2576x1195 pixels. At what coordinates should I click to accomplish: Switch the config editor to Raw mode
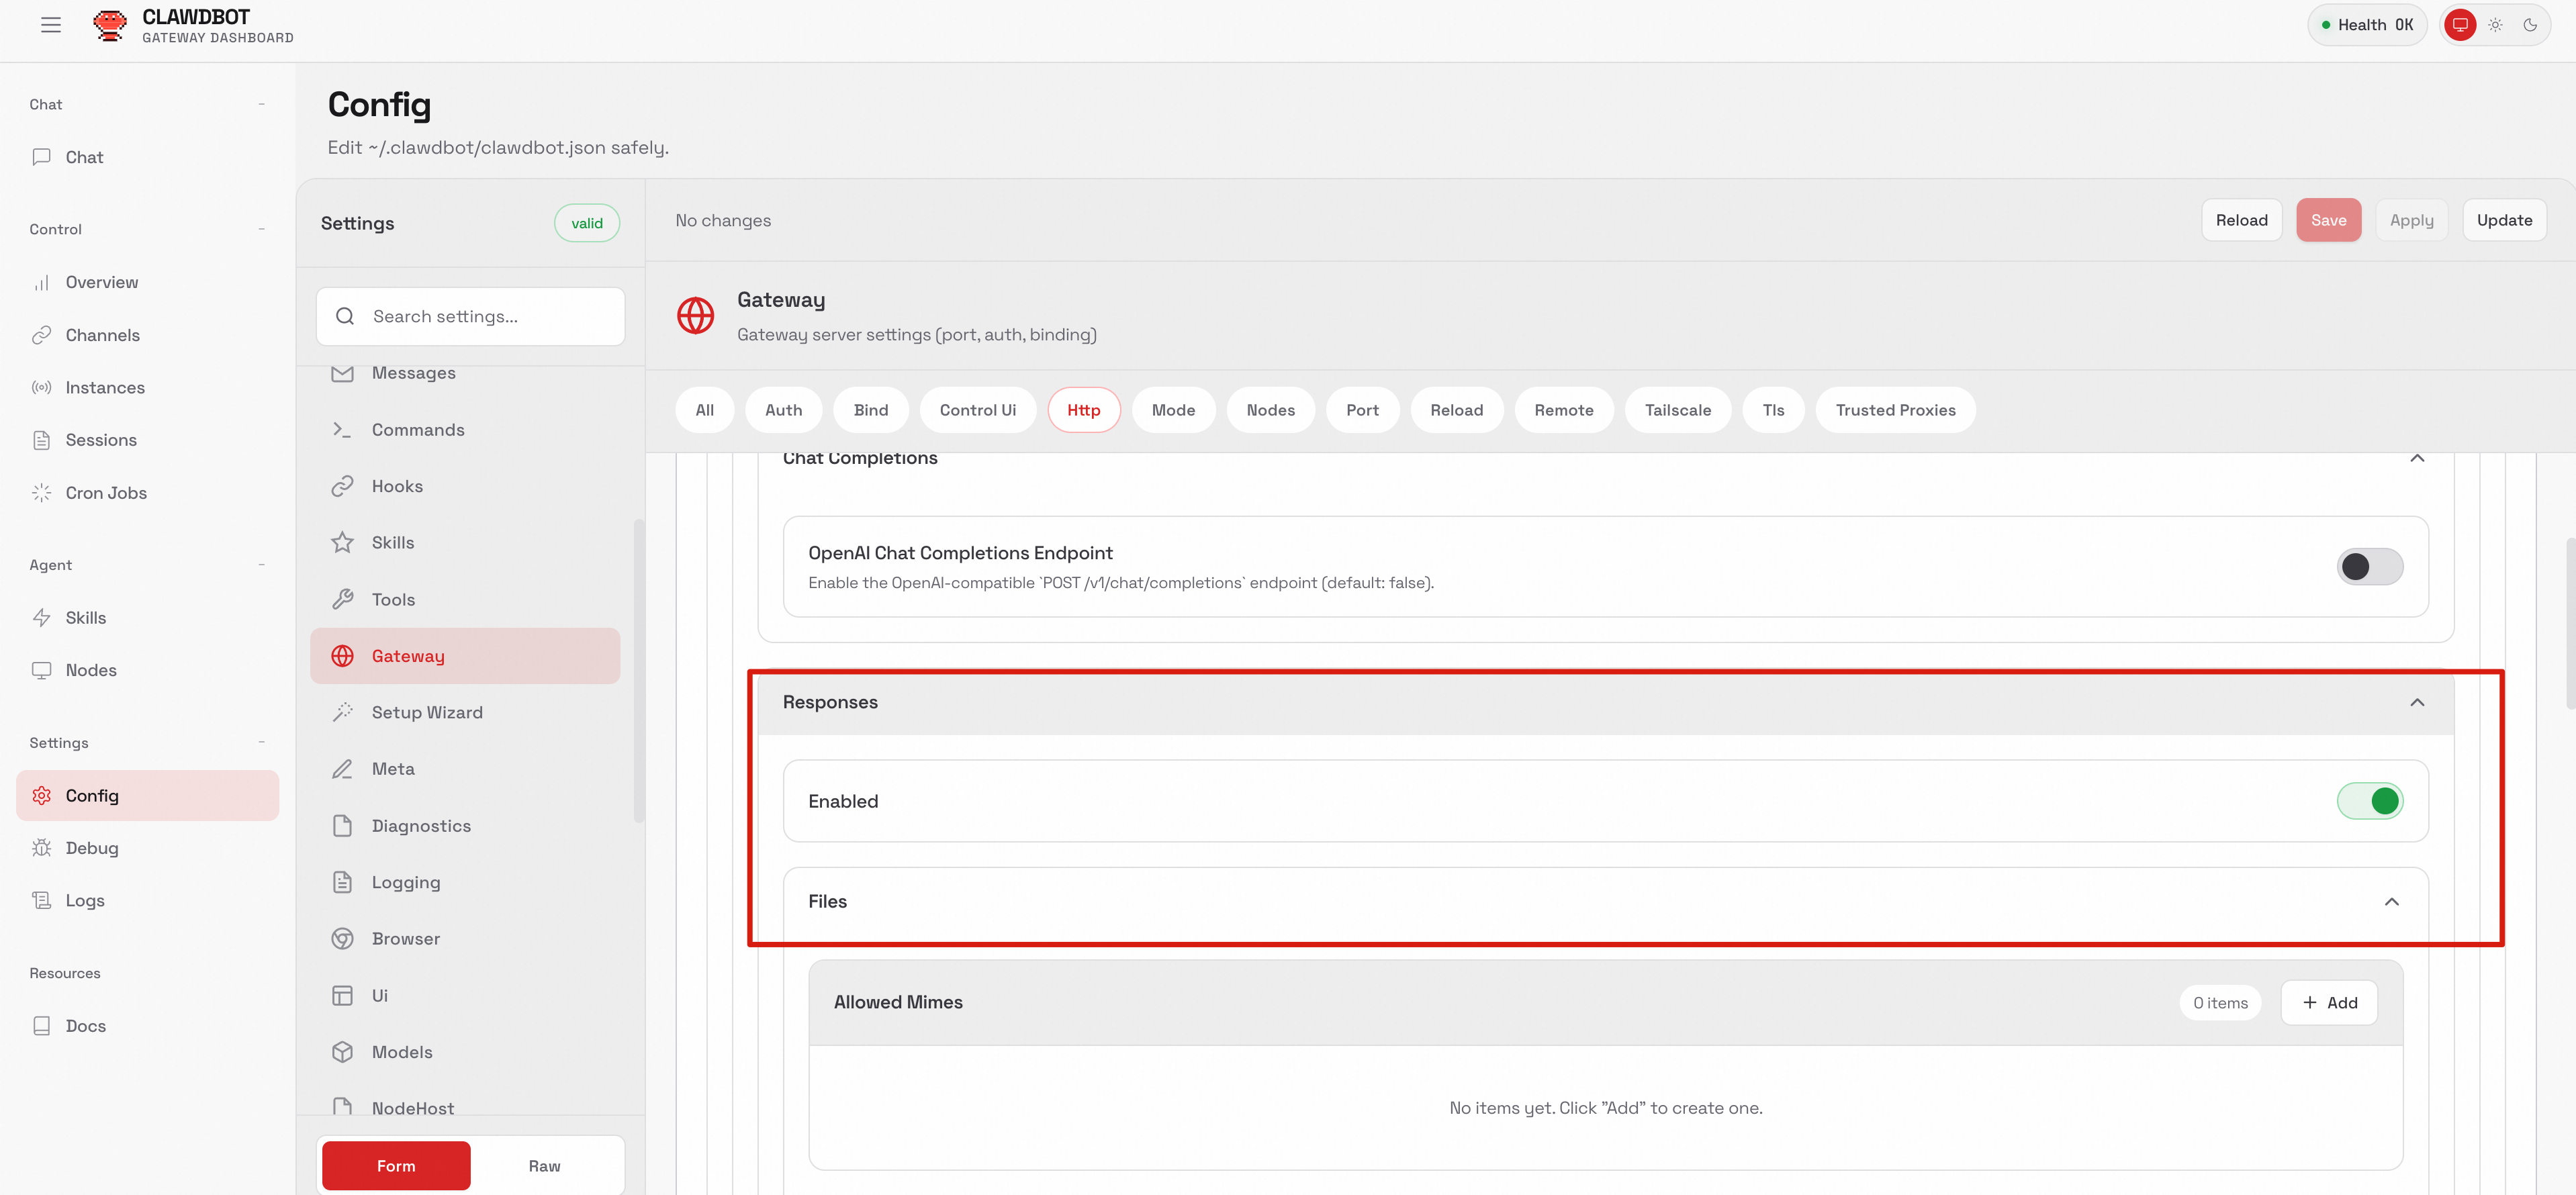click(x=544, y=1166)
